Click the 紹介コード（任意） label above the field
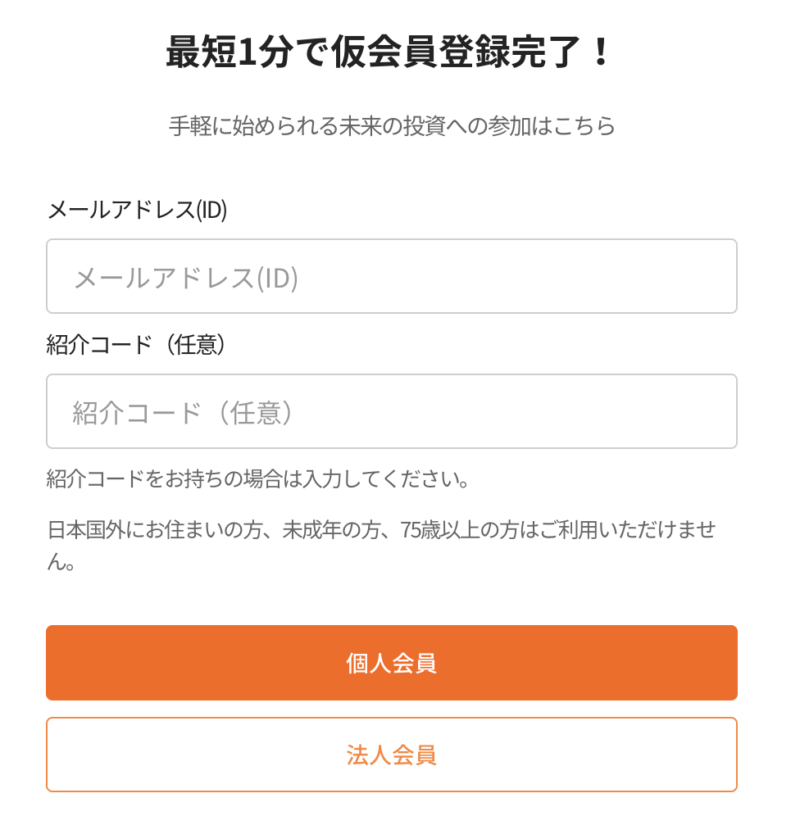 pyautogui.click(x=137, y=345)
